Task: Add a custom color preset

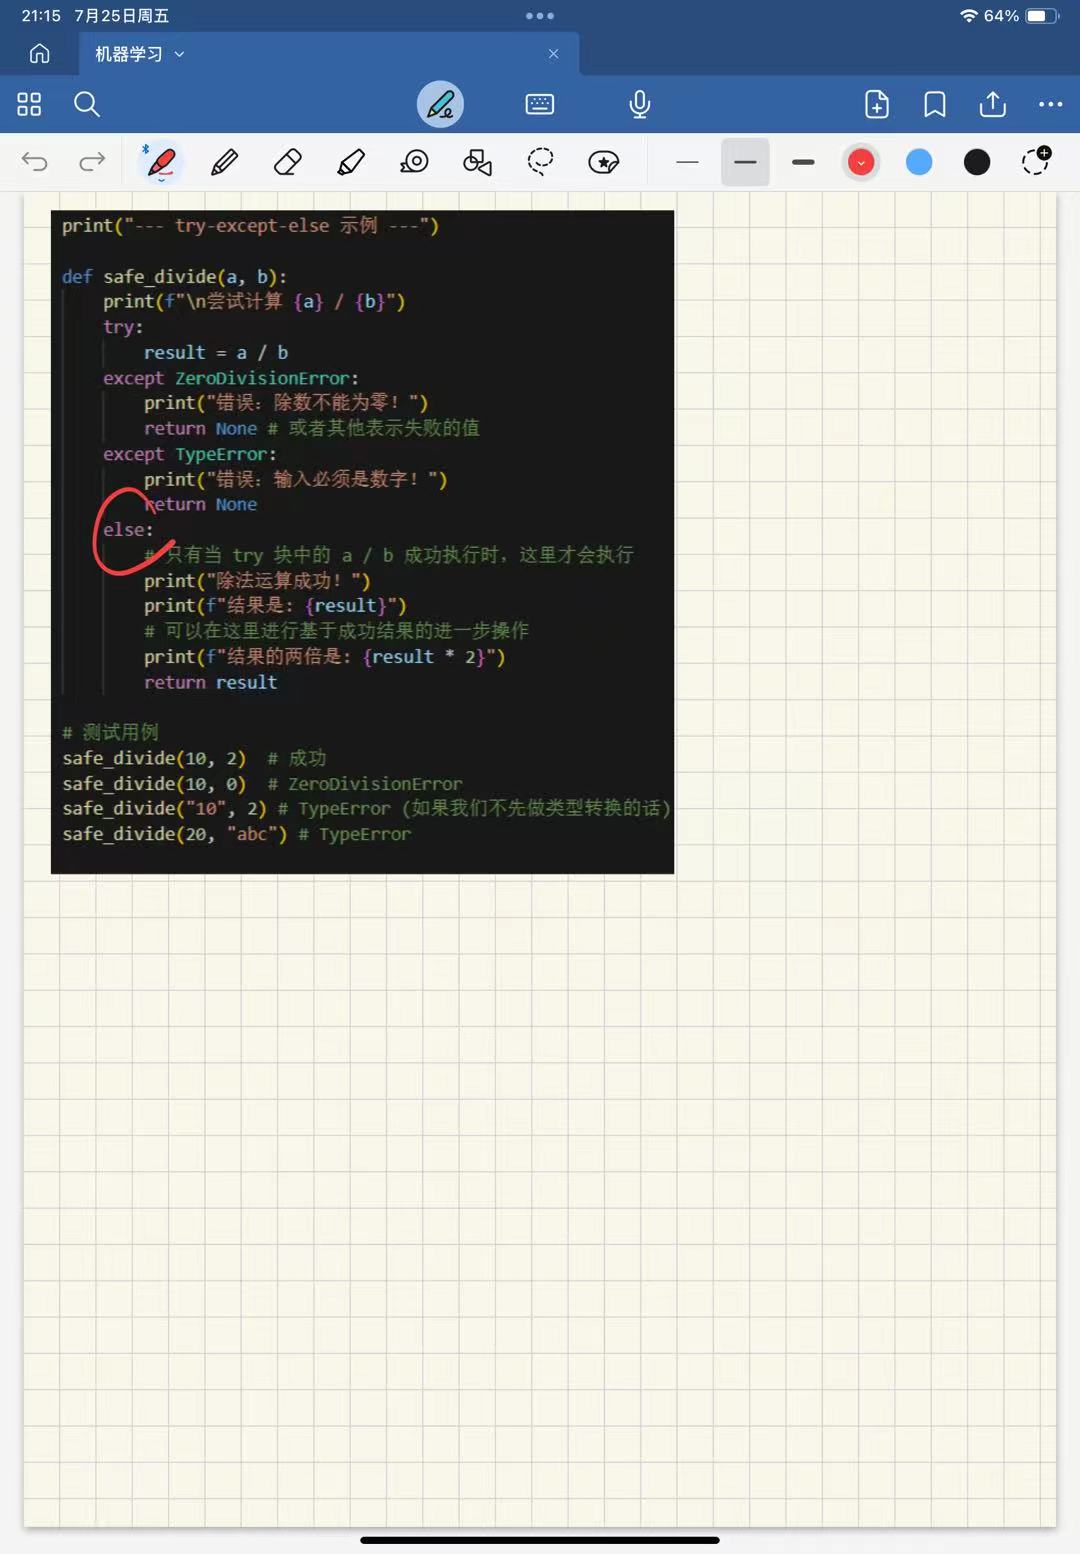Action: 1036,161
